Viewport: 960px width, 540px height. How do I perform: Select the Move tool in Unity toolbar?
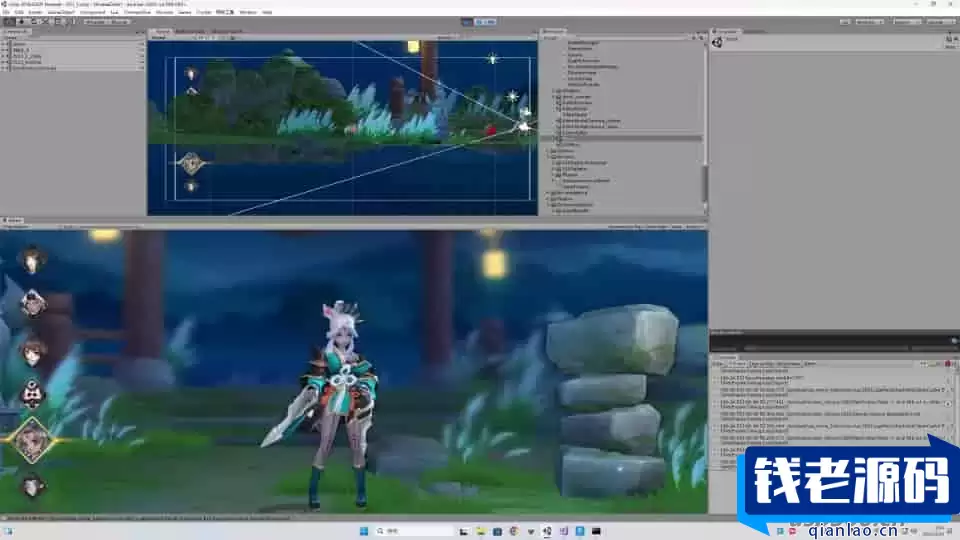(21, 21)
